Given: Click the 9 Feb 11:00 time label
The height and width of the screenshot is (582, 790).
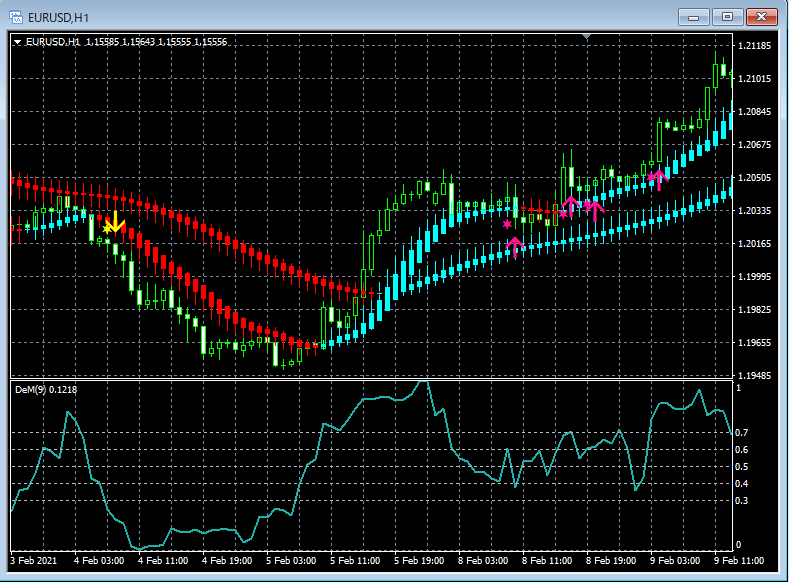Looking at the screenshot, I should tap(739, 560).
